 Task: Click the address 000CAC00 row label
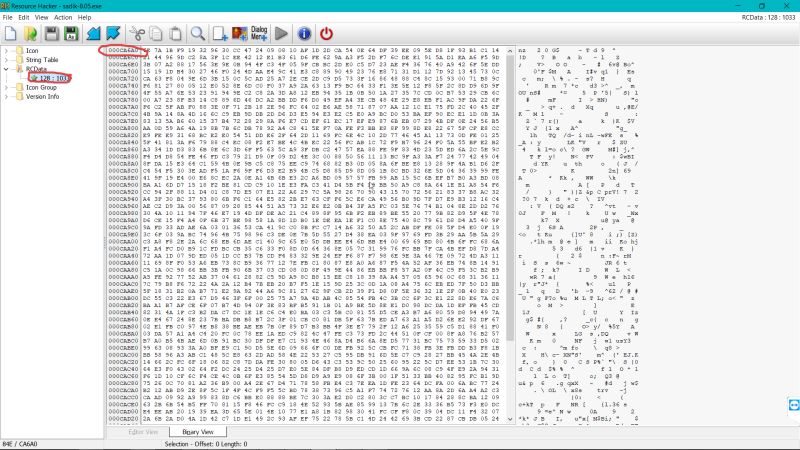123,355
